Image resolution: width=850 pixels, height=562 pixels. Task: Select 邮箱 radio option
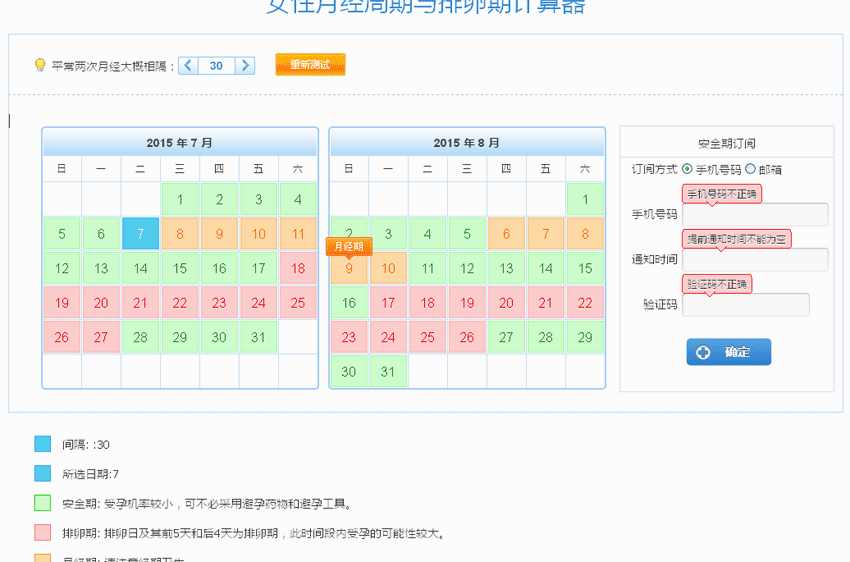click(750, 169)
